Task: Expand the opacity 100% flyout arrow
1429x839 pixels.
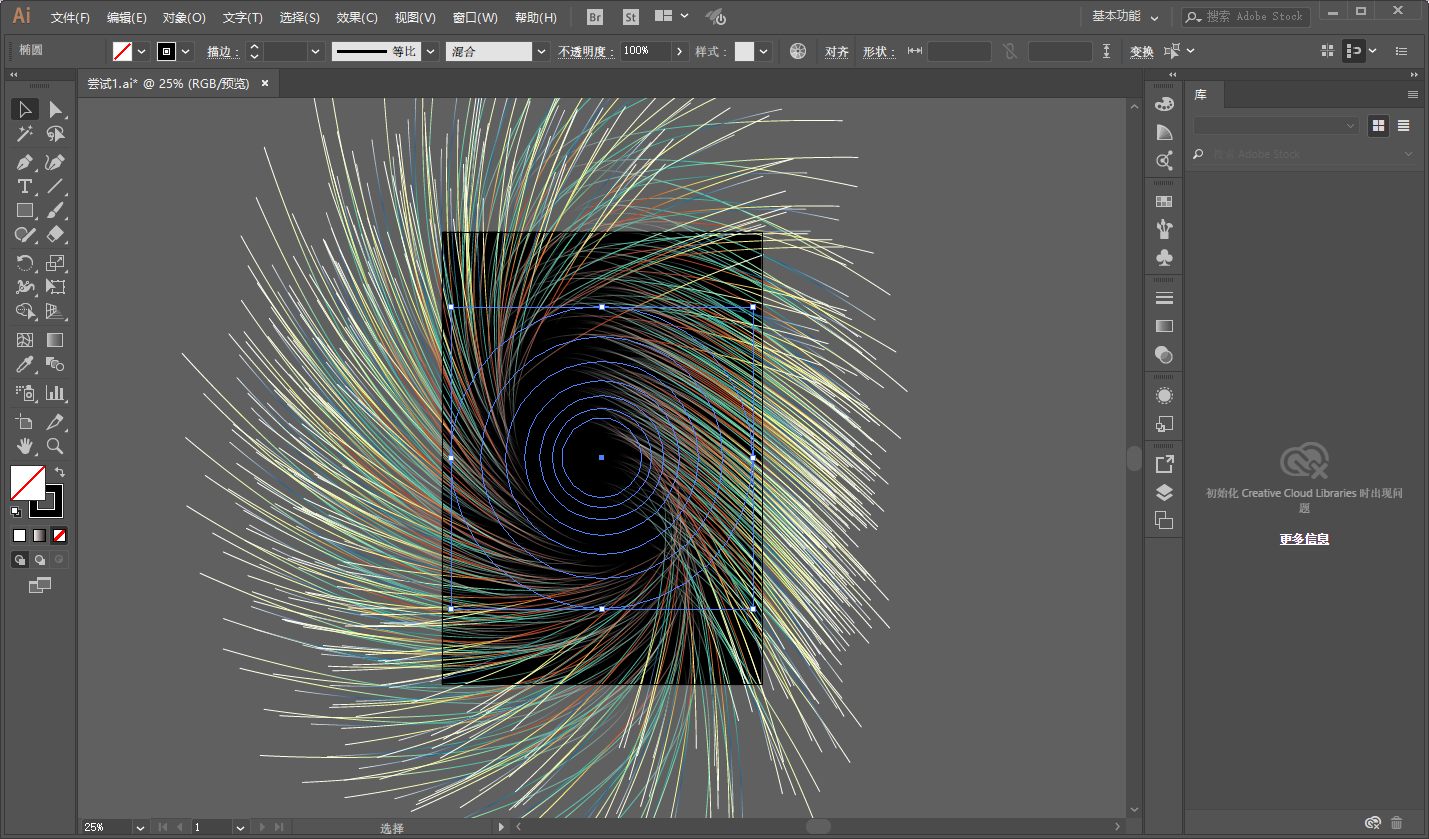Action: (680, 51)
